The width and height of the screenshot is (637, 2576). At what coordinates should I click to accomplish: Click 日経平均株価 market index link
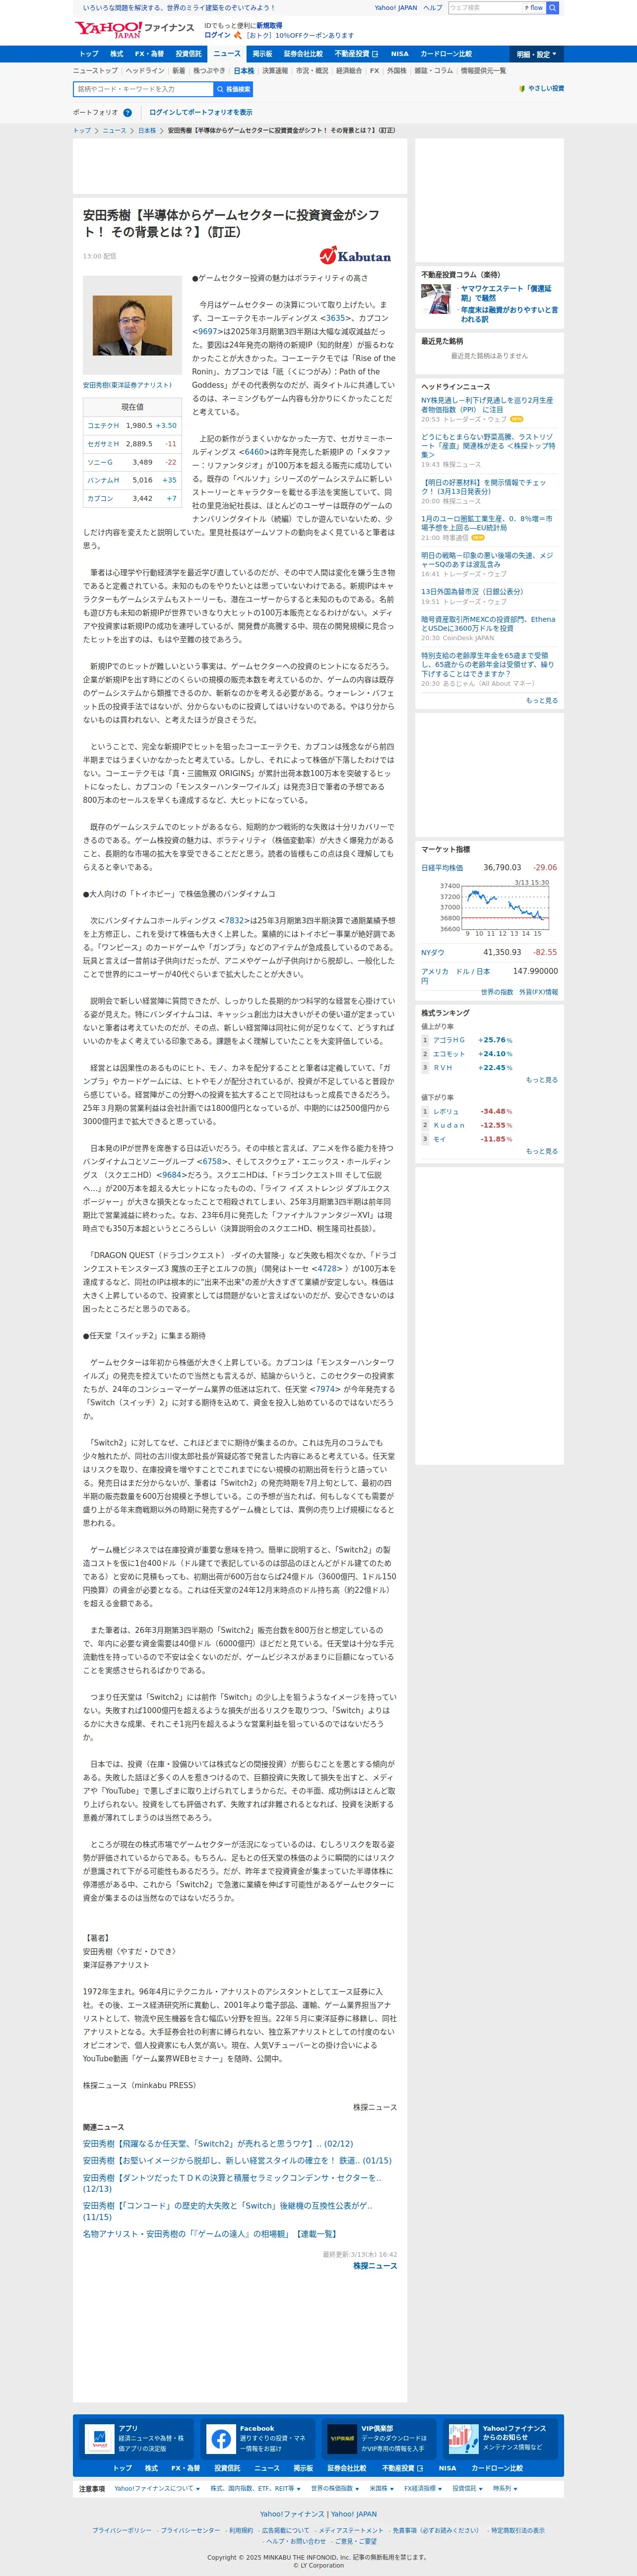coord(442,868)
